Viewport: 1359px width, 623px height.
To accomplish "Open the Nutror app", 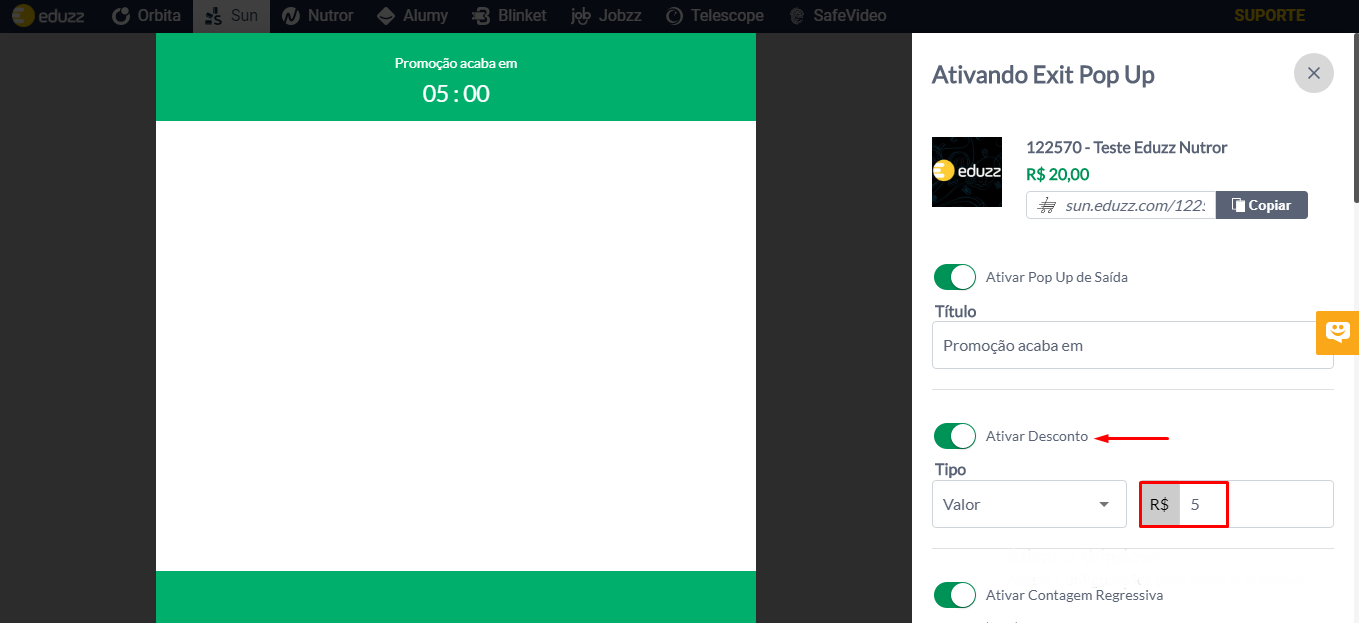I will coord(317,16).
